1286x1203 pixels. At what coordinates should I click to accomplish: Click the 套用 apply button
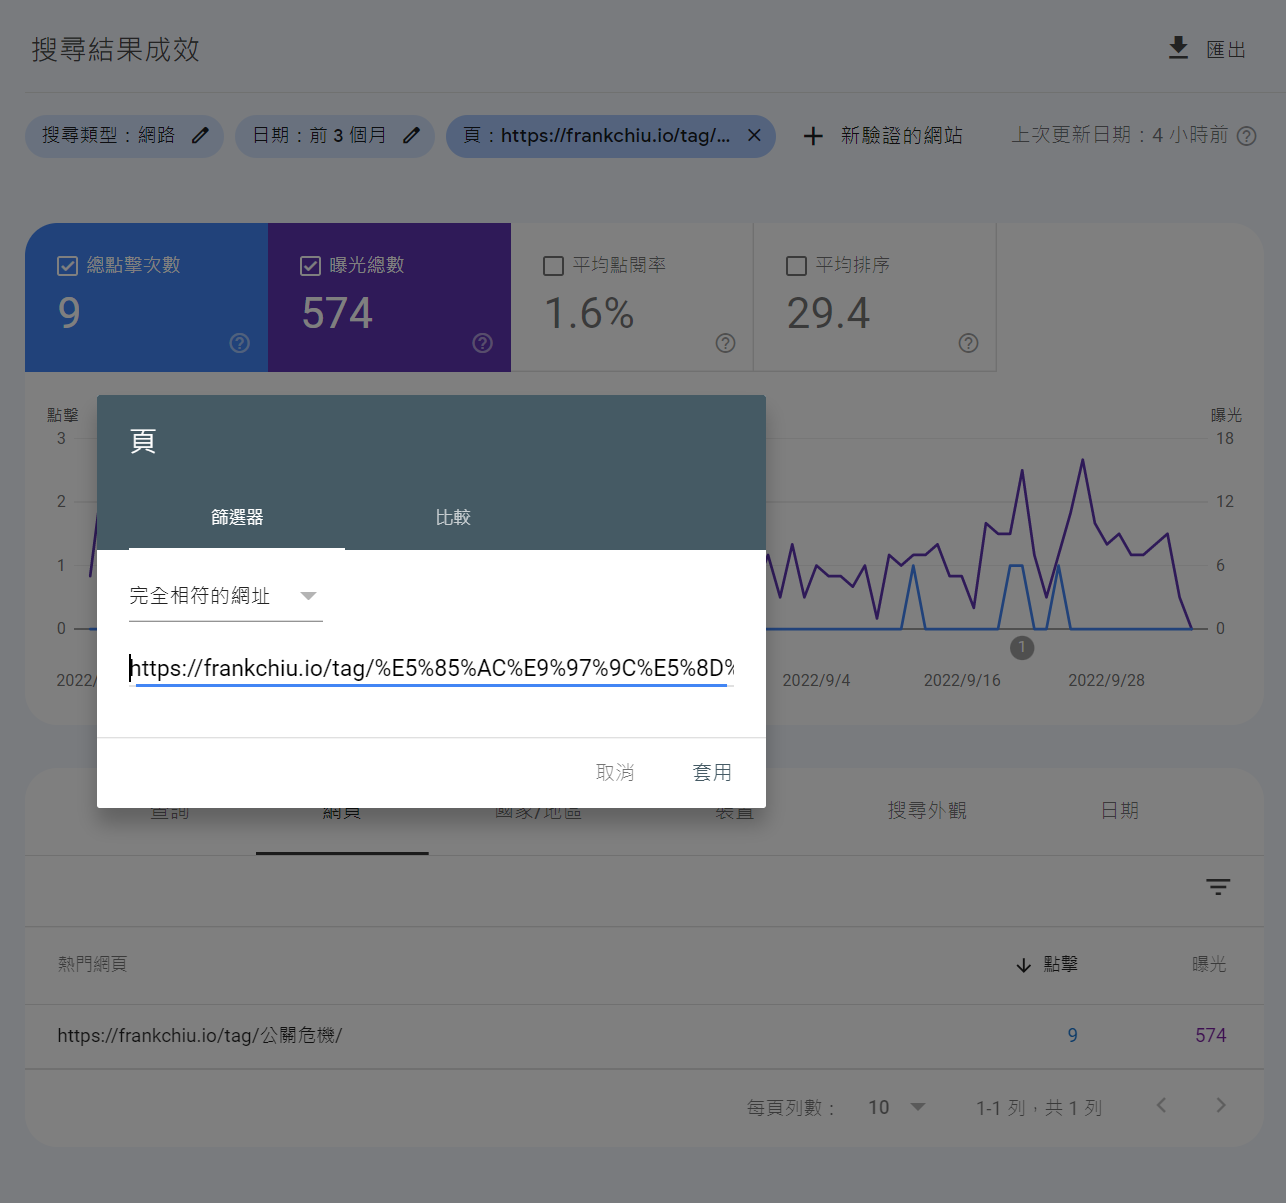[x=712, y=772]
